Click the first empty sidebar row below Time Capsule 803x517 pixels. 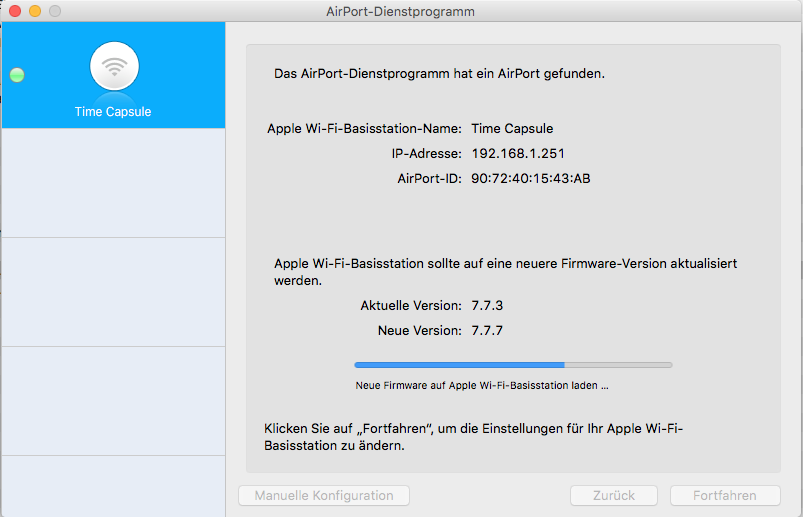pyautogui.click(x=113, y=183)
